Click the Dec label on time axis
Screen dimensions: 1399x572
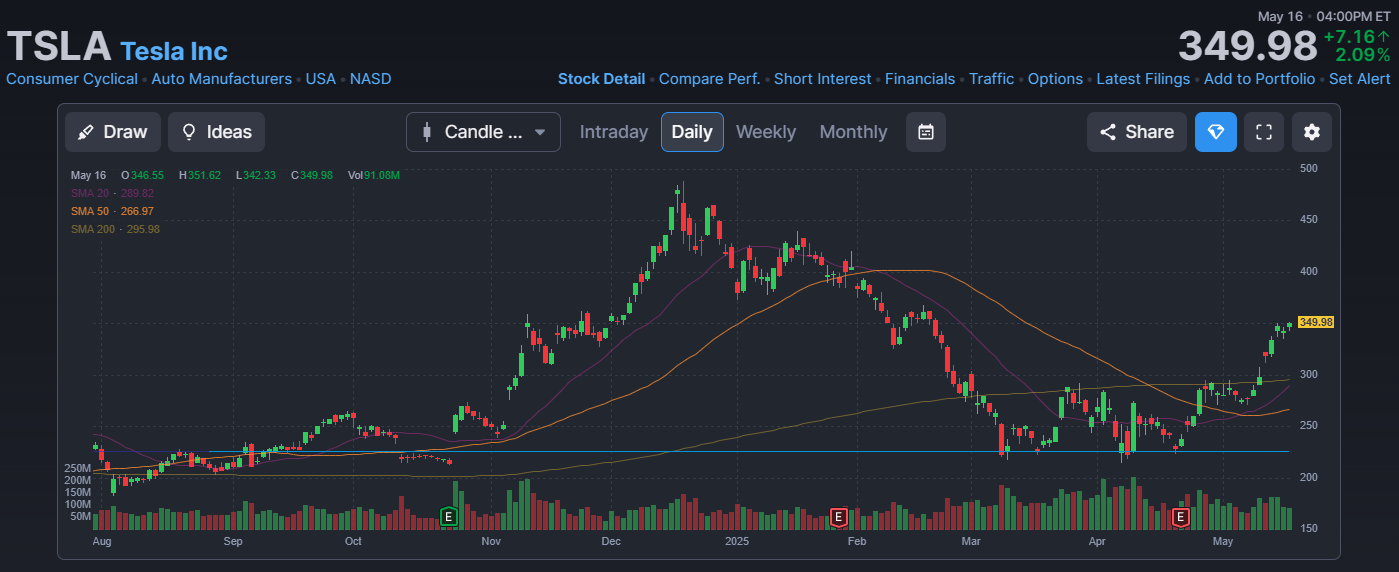click(611, 541)
